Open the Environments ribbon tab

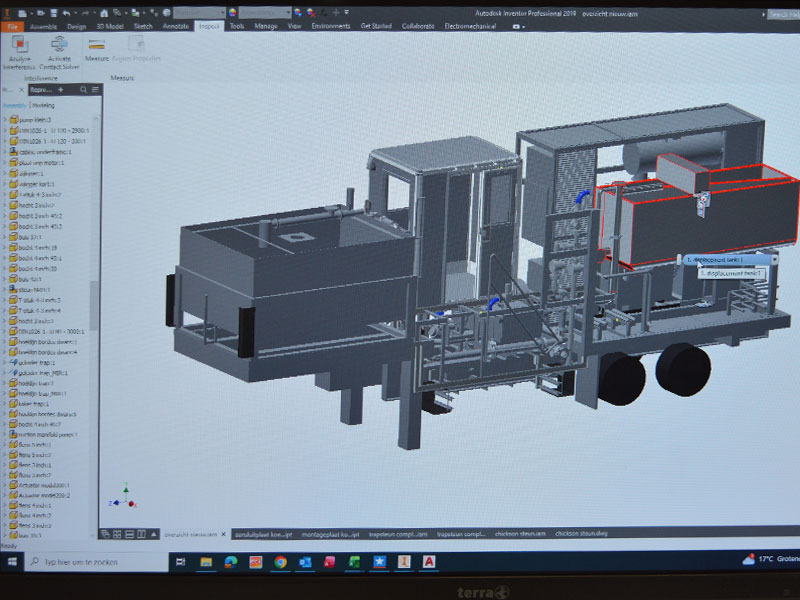[331, 26]
